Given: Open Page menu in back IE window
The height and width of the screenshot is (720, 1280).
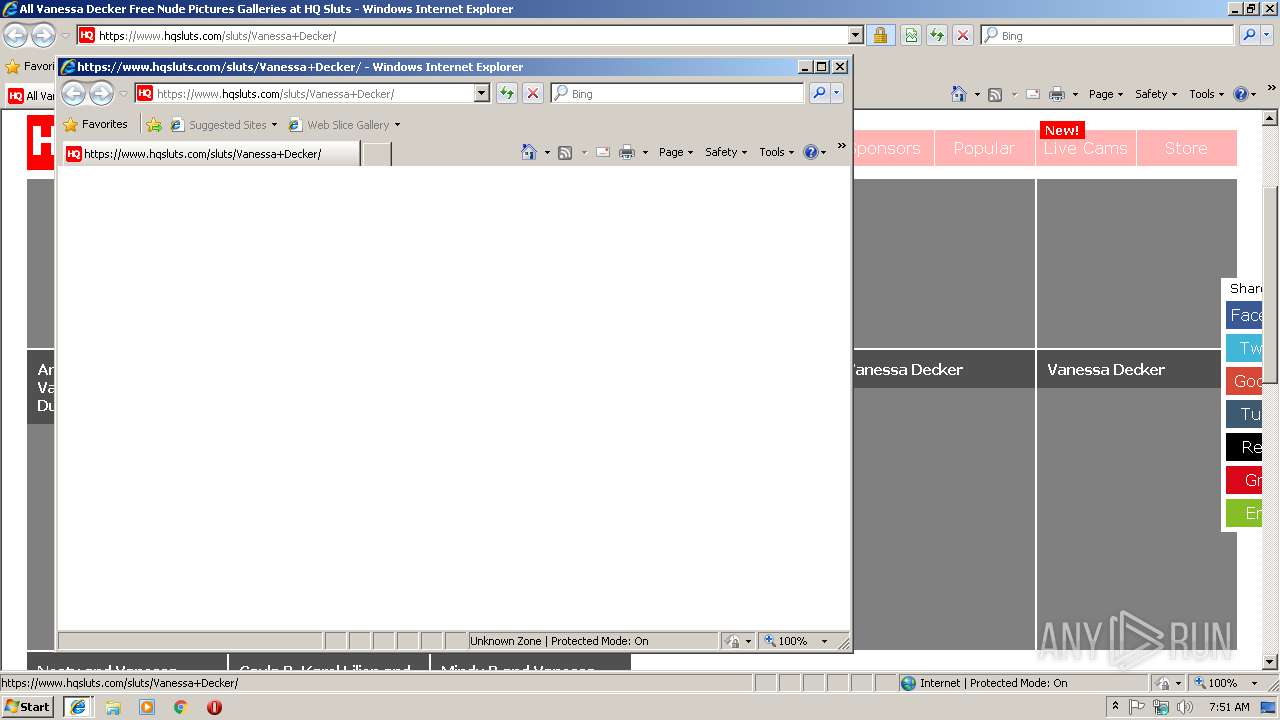Looking at the screenshot, I should [x=1105, y=94].
